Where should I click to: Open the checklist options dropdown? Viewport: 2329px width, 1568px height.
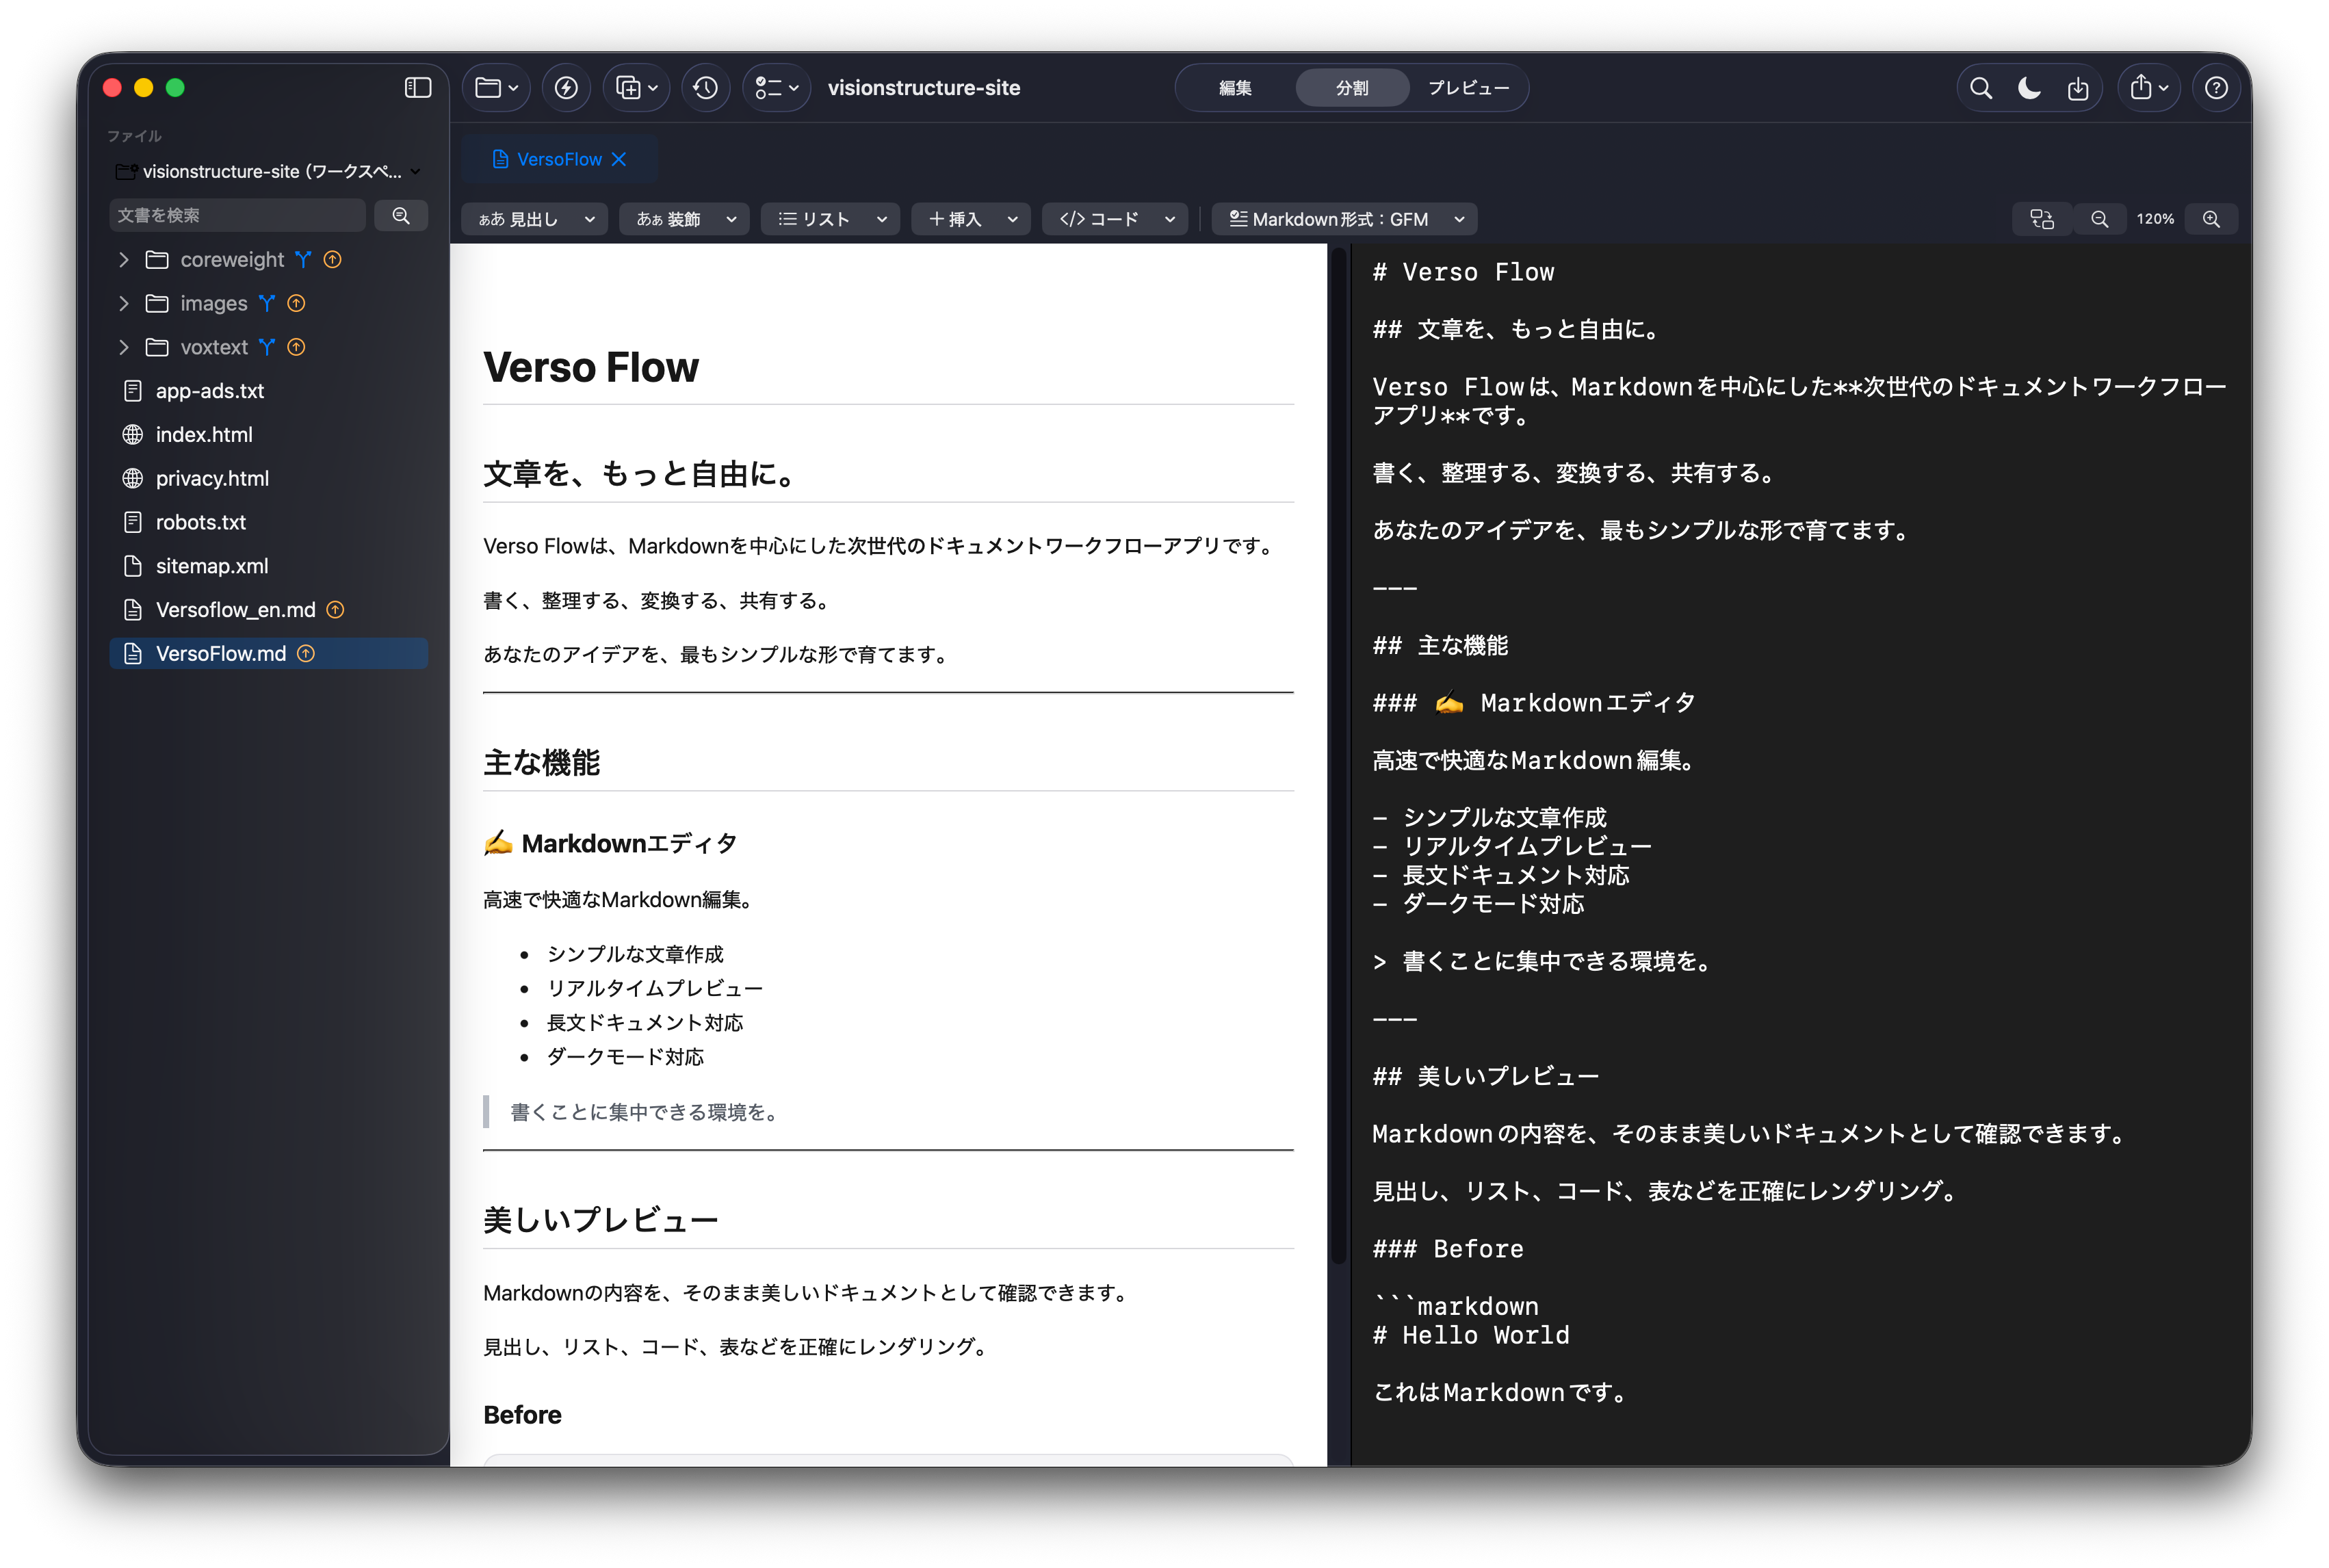[x=777, y=88]
